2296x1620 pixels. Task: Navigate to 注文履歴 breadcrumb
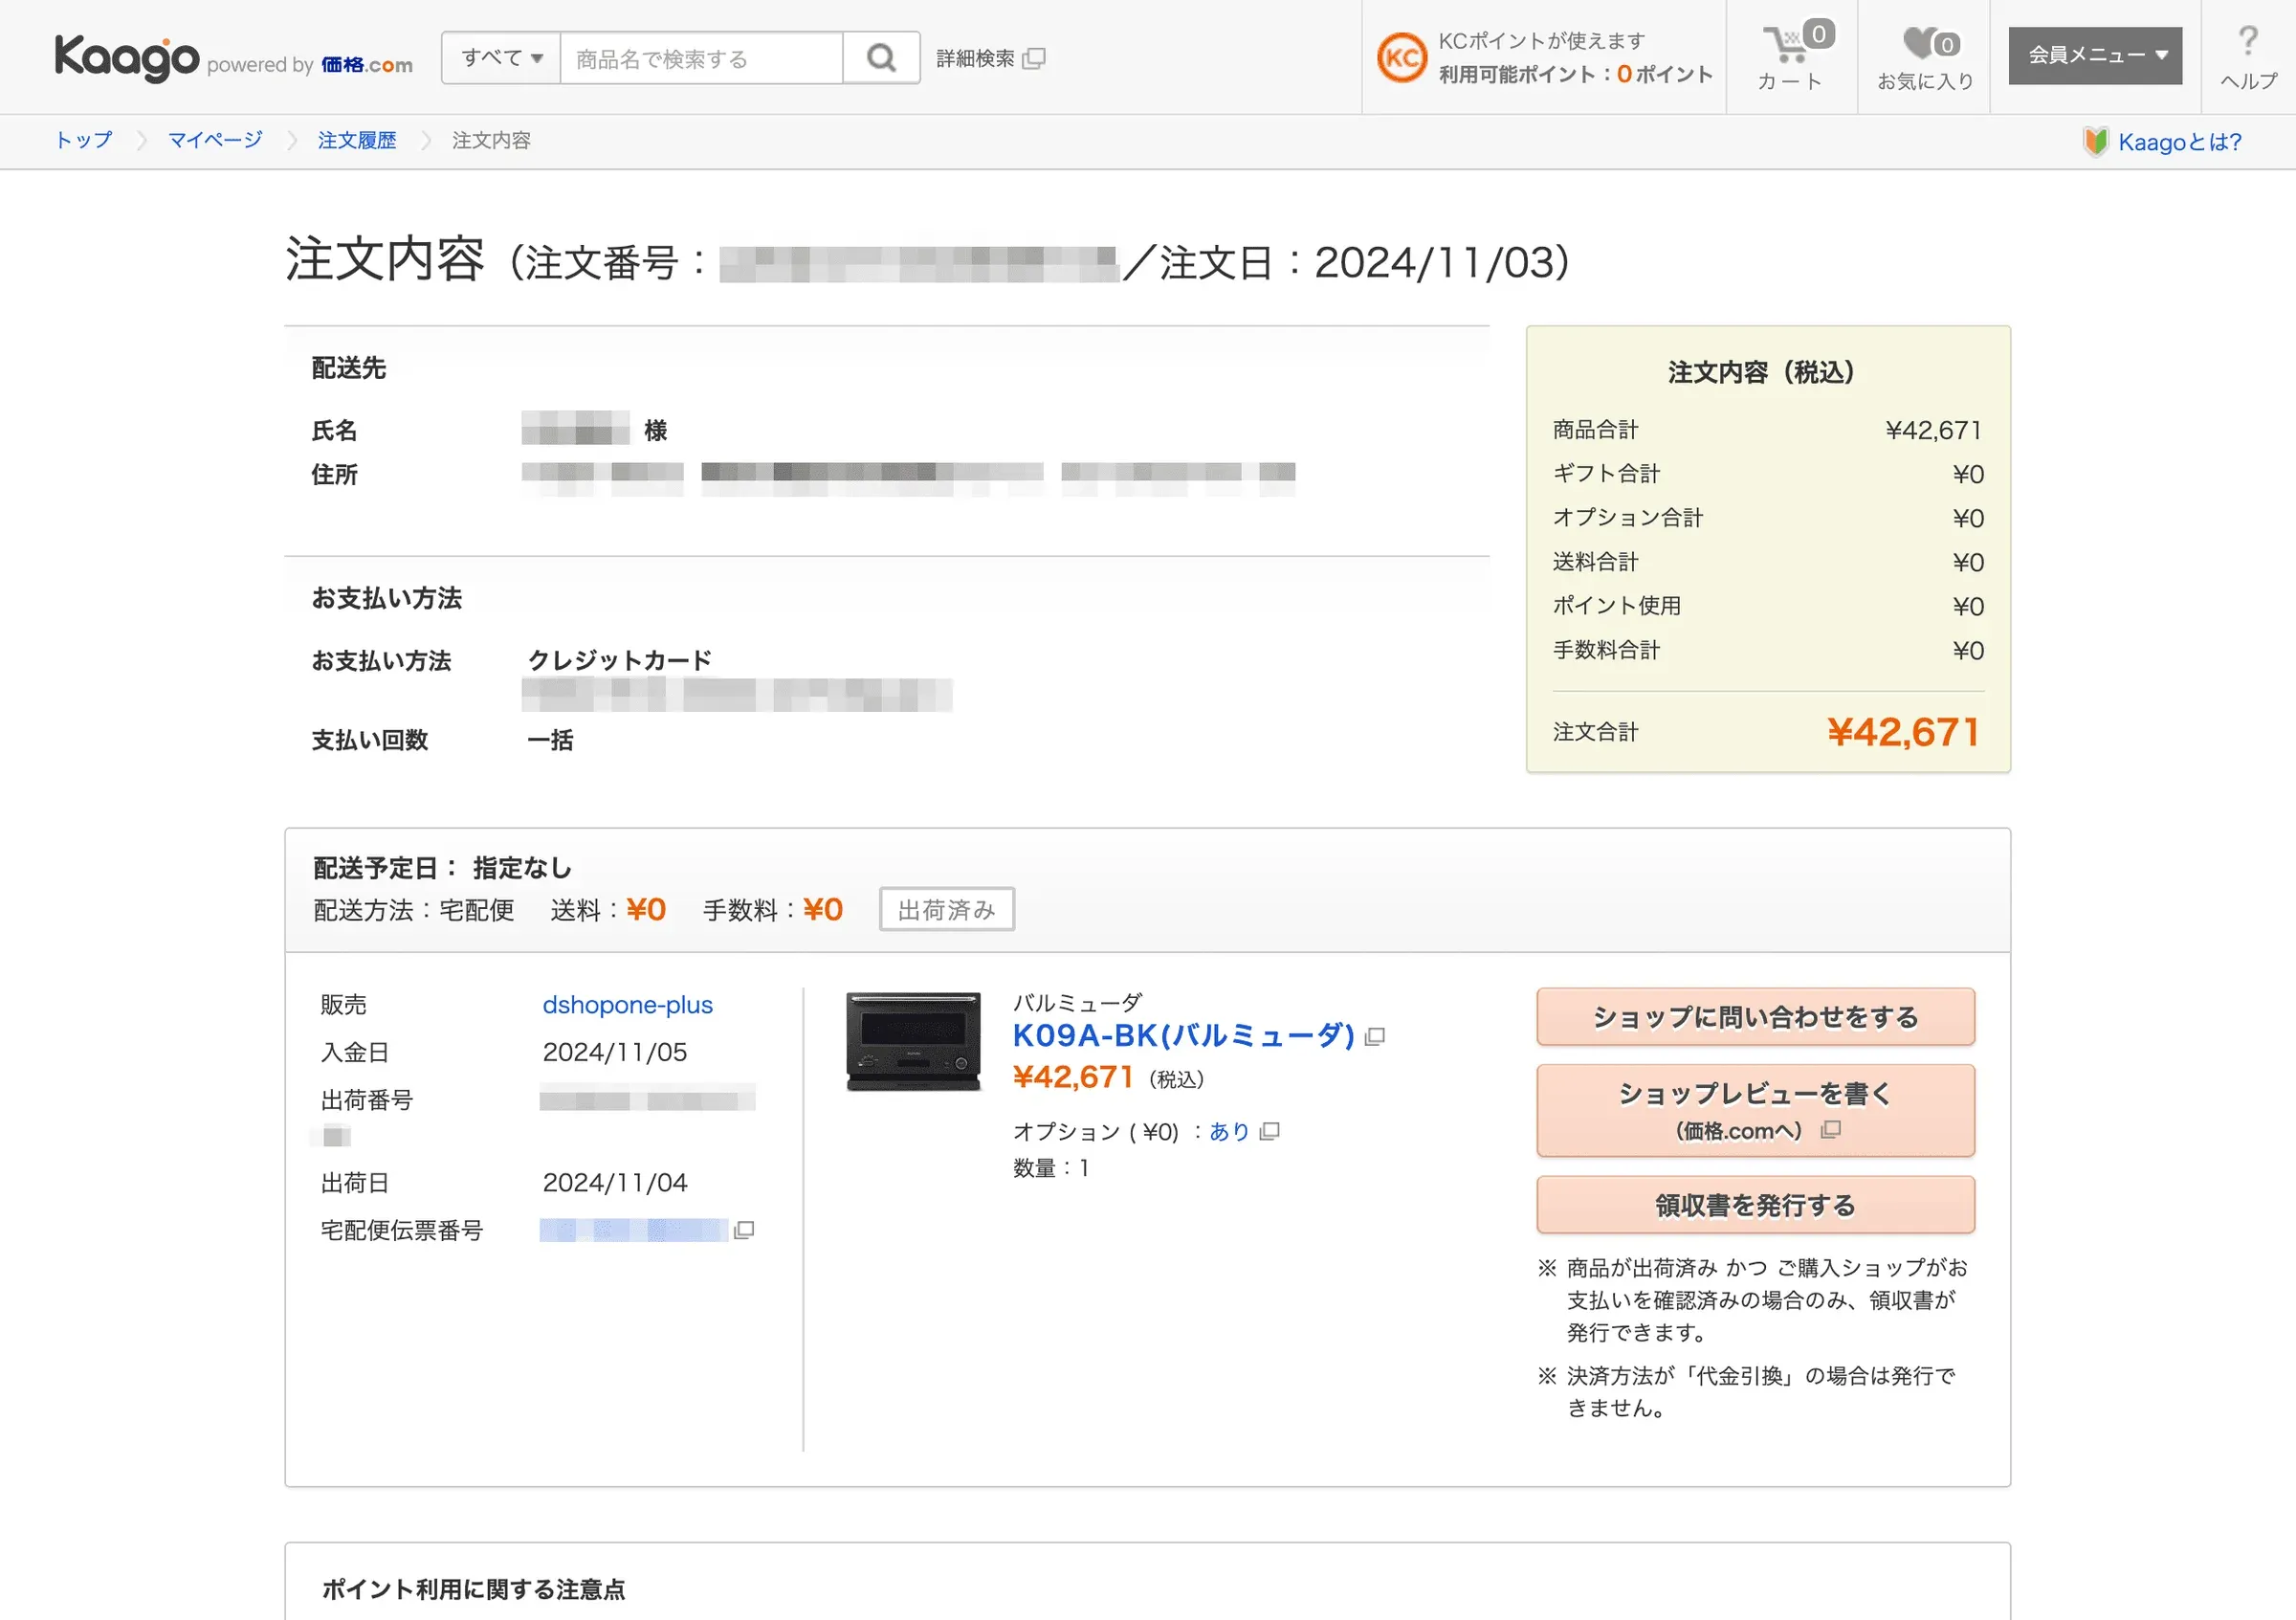tap(357, 140)
